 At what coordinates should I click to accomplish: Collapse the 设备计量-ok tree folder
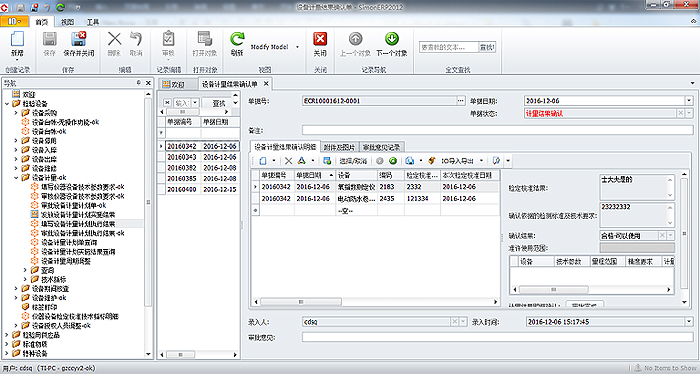coord(16,178)
